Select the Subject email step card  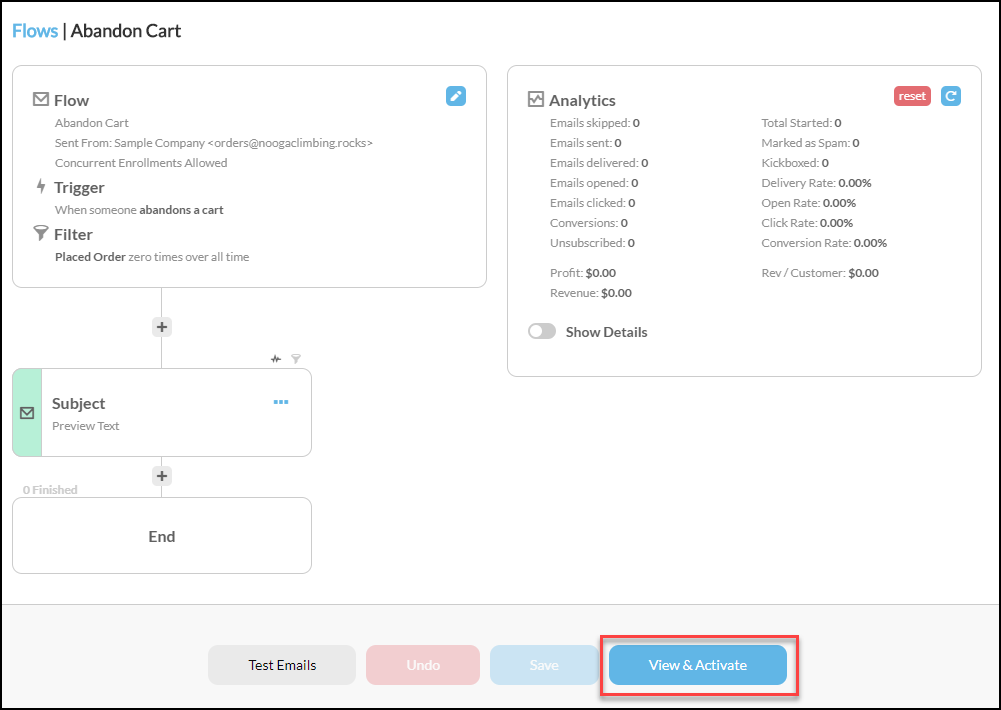coord(162,412)
